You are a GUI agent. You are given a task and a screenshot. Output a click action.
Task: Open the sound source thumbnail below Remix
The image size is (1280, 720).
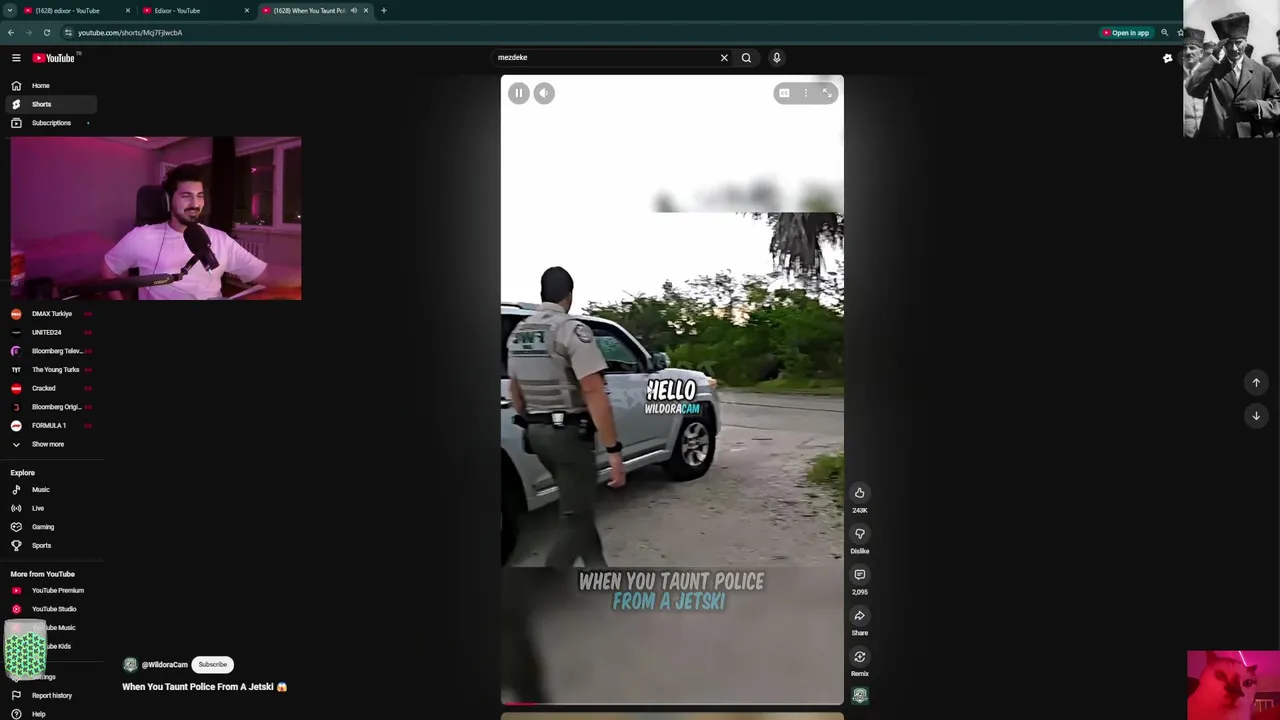[859, 696]
